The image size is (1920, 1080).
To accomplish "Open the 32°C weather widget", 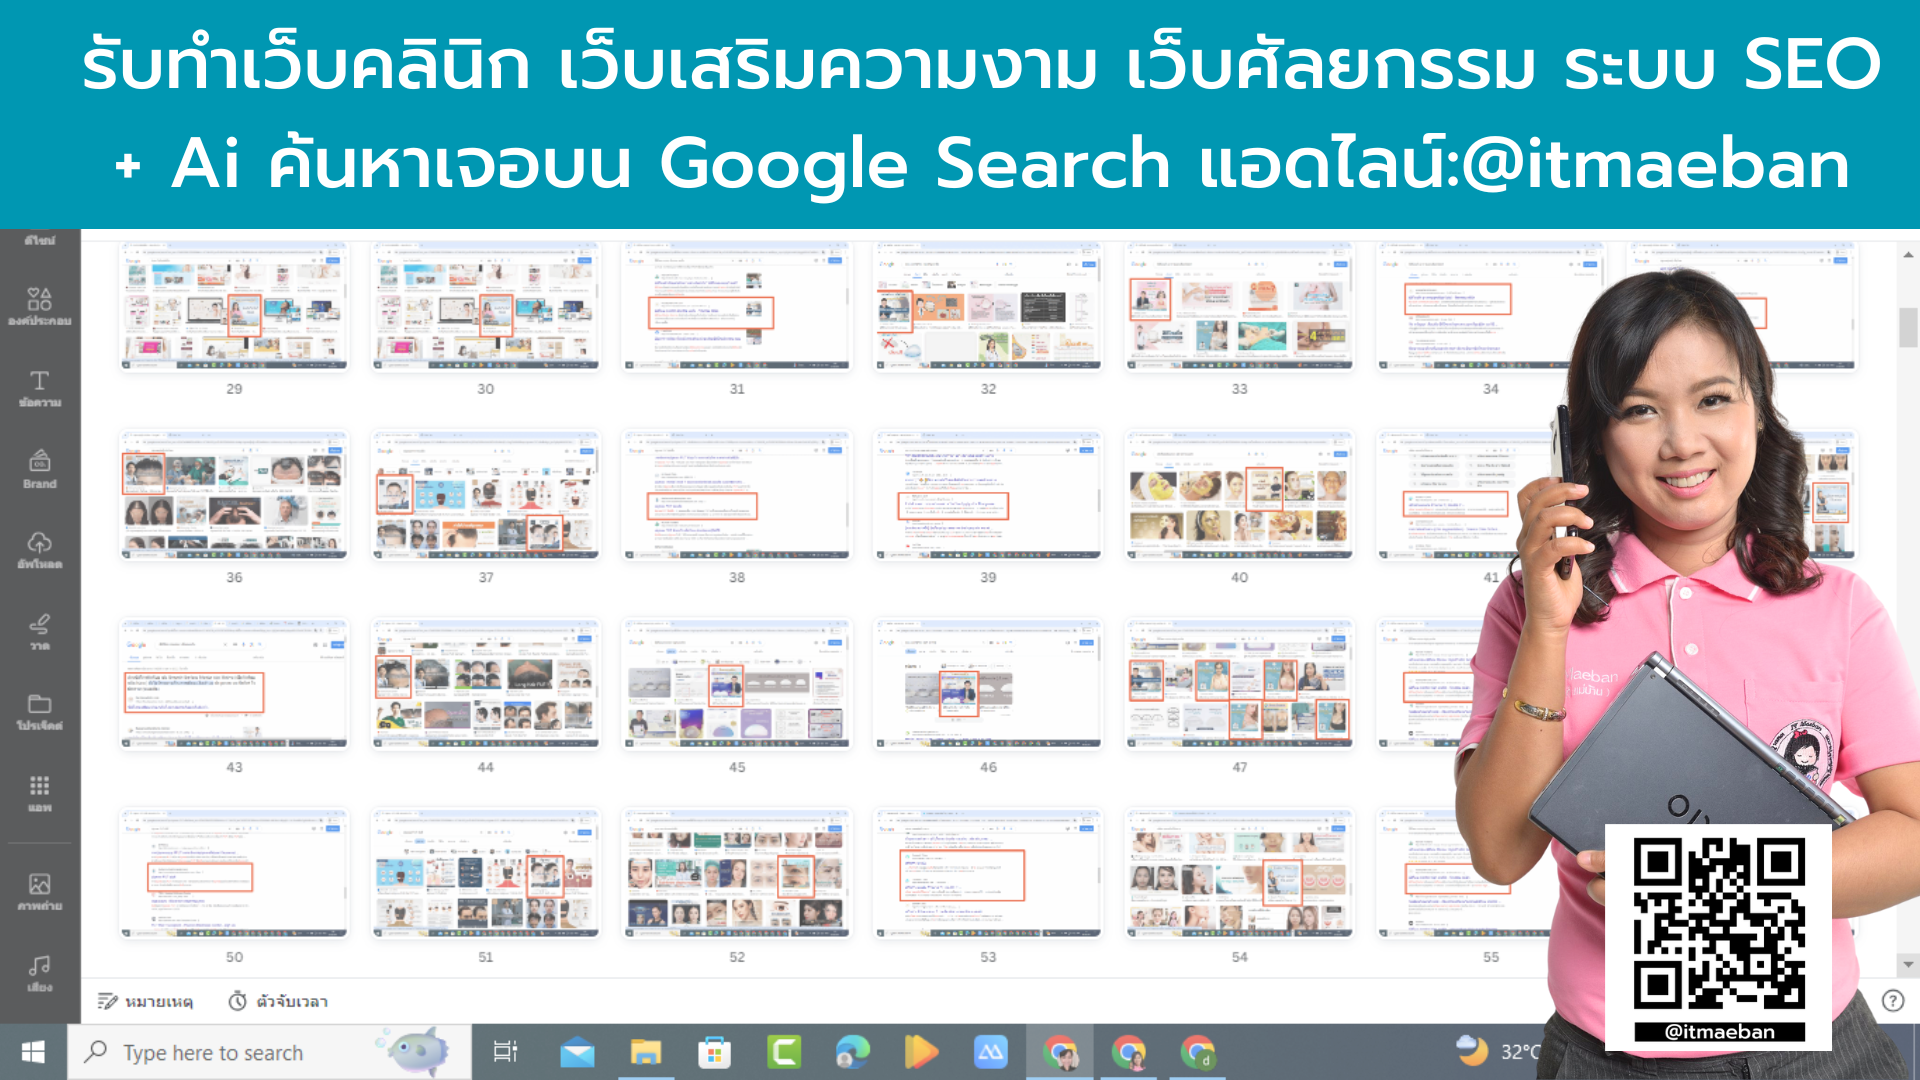I will [1495, 1052].
